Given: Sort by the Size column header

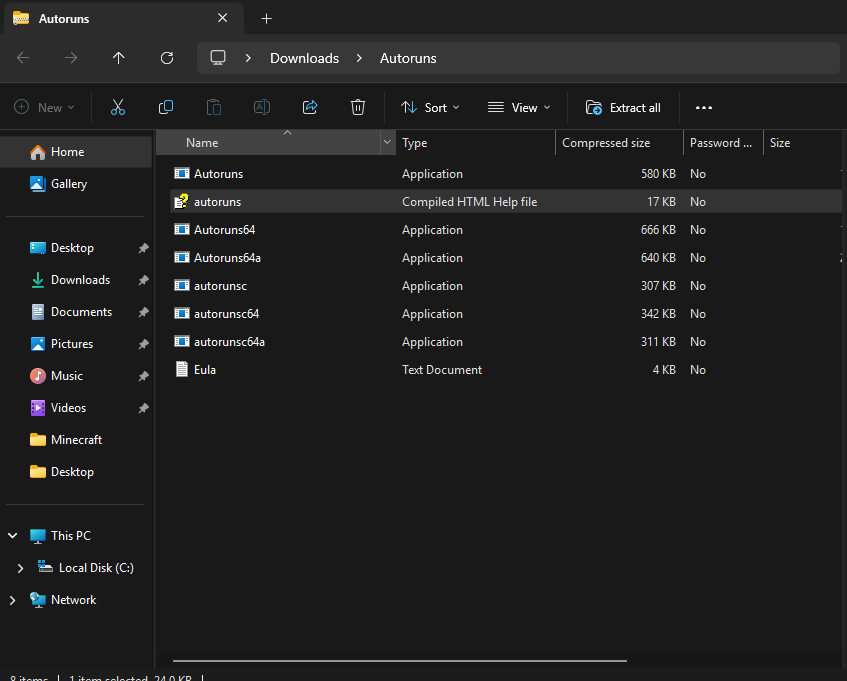Looking at the screenshot, I should pyautogui.click(x=805, y=143).
